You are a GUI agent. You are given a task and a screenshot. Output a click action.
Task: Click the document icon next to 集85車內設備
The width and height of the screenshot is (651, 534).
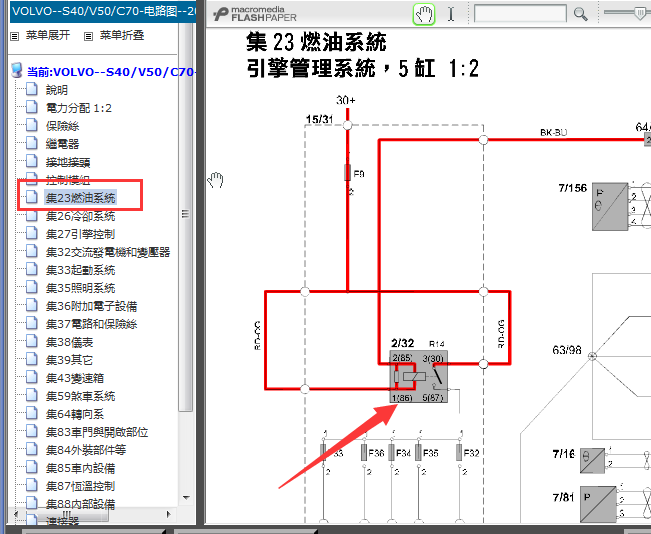tap(32, 467)
